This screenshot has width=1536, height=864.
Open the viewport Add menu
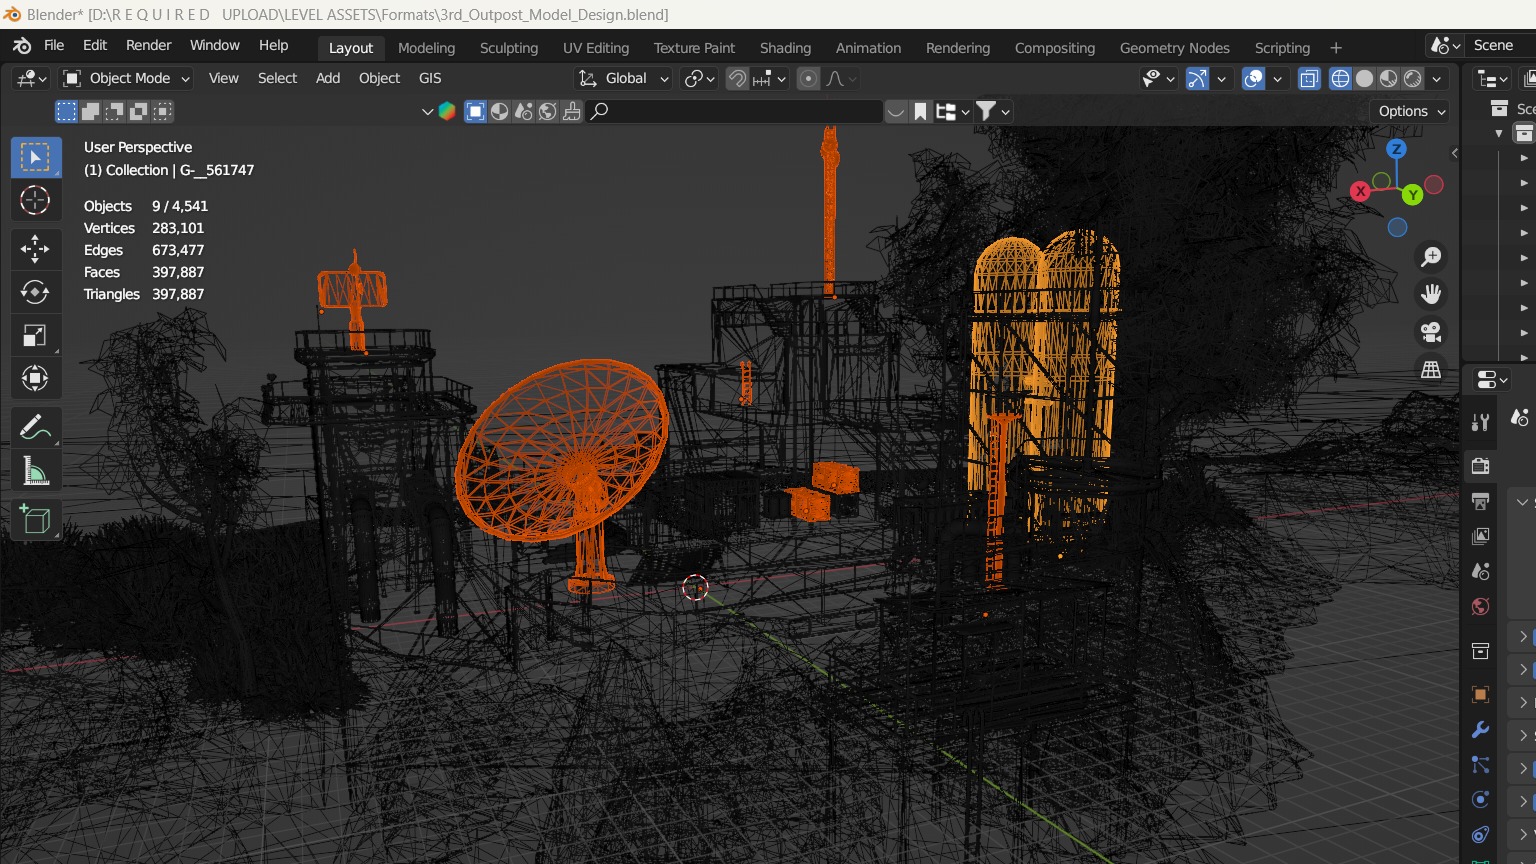pos(328,78)
